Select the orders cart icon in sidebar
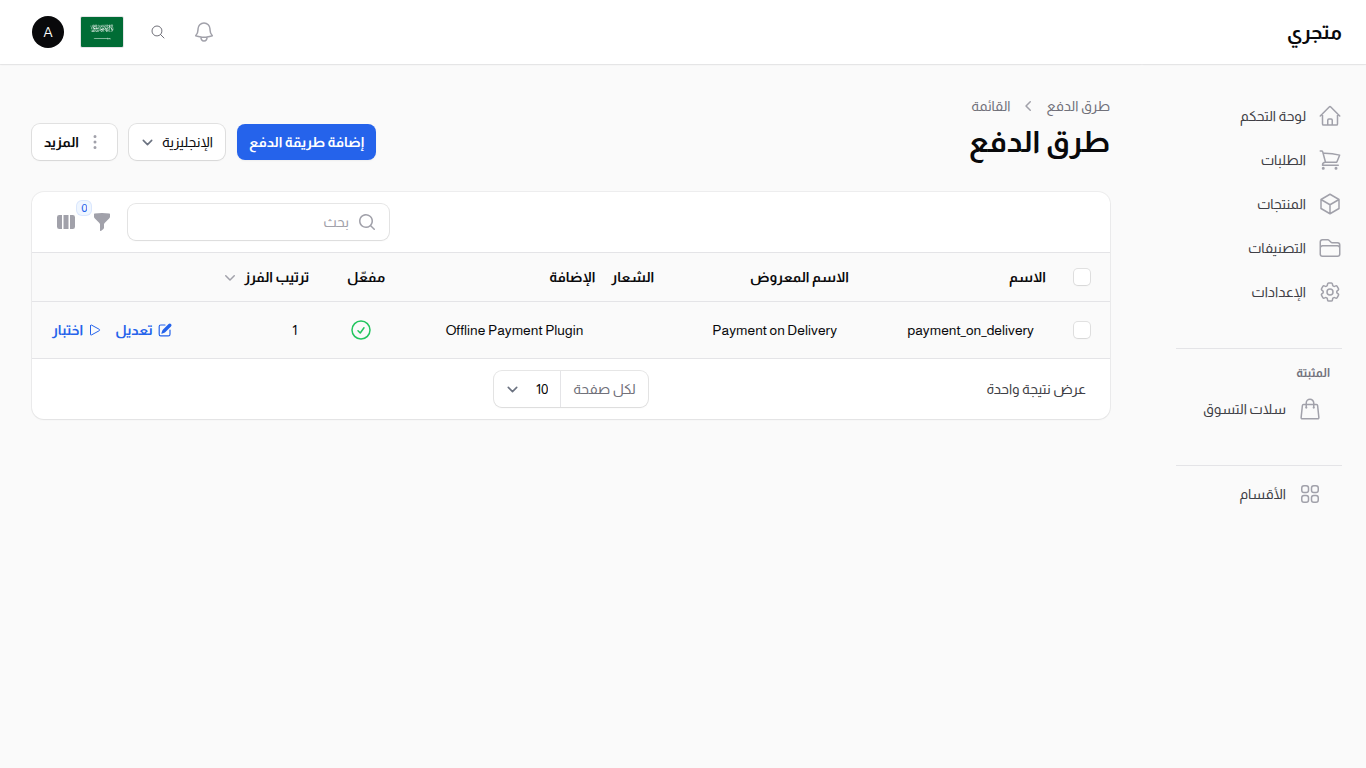Screen dimensions: 1366x768 [1330, 160]
